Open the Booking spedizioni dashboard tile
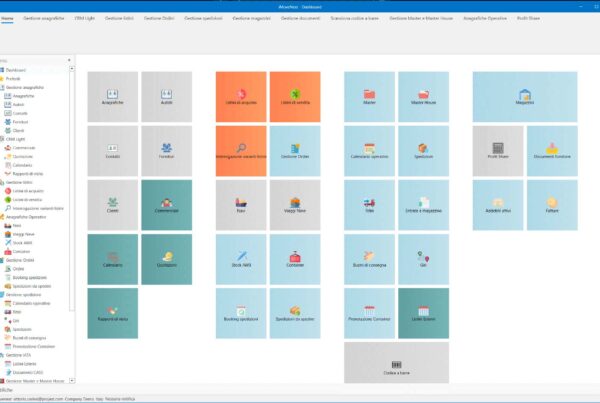600x403 pixels. click(x=241, y=313)
